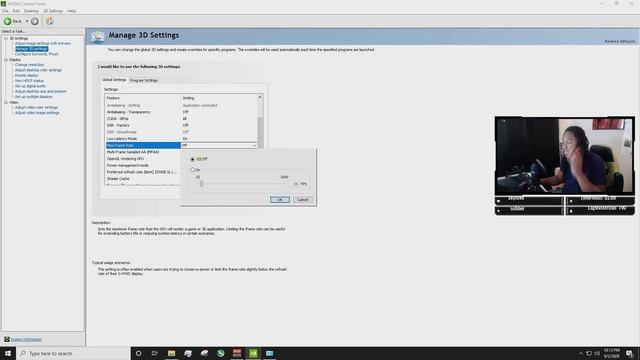Click the Manage 3D Settings header icon
640x360 pixels.
click(98, 37)
